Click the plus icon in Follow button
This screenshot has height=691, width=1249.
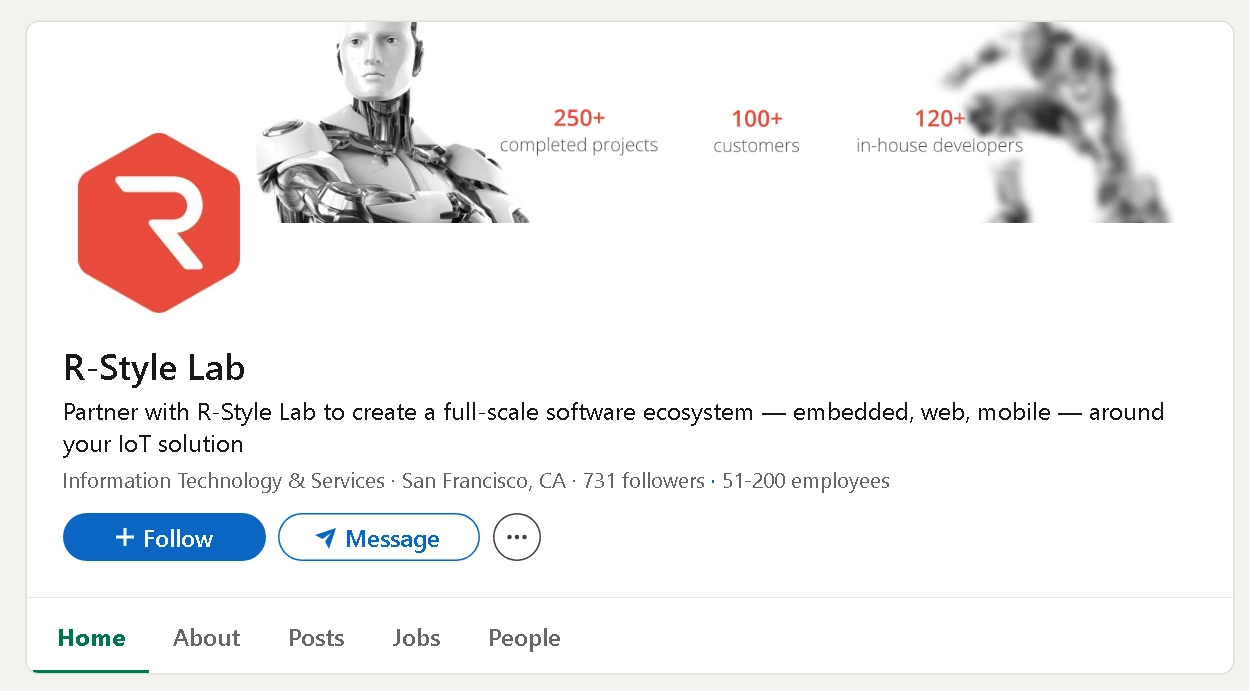click(x=125, y=538)
